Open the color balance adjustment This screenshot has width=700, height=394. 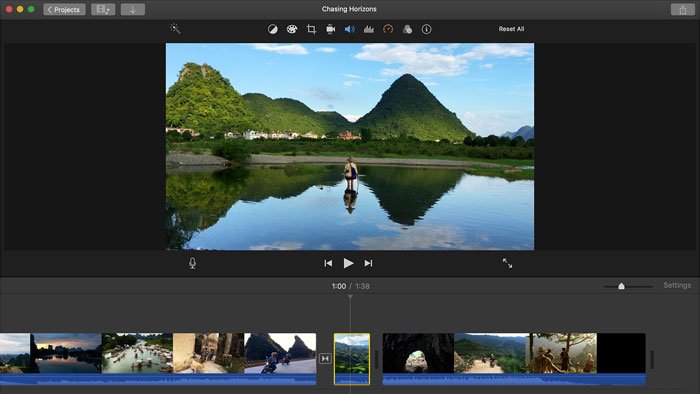click(272, 29)
